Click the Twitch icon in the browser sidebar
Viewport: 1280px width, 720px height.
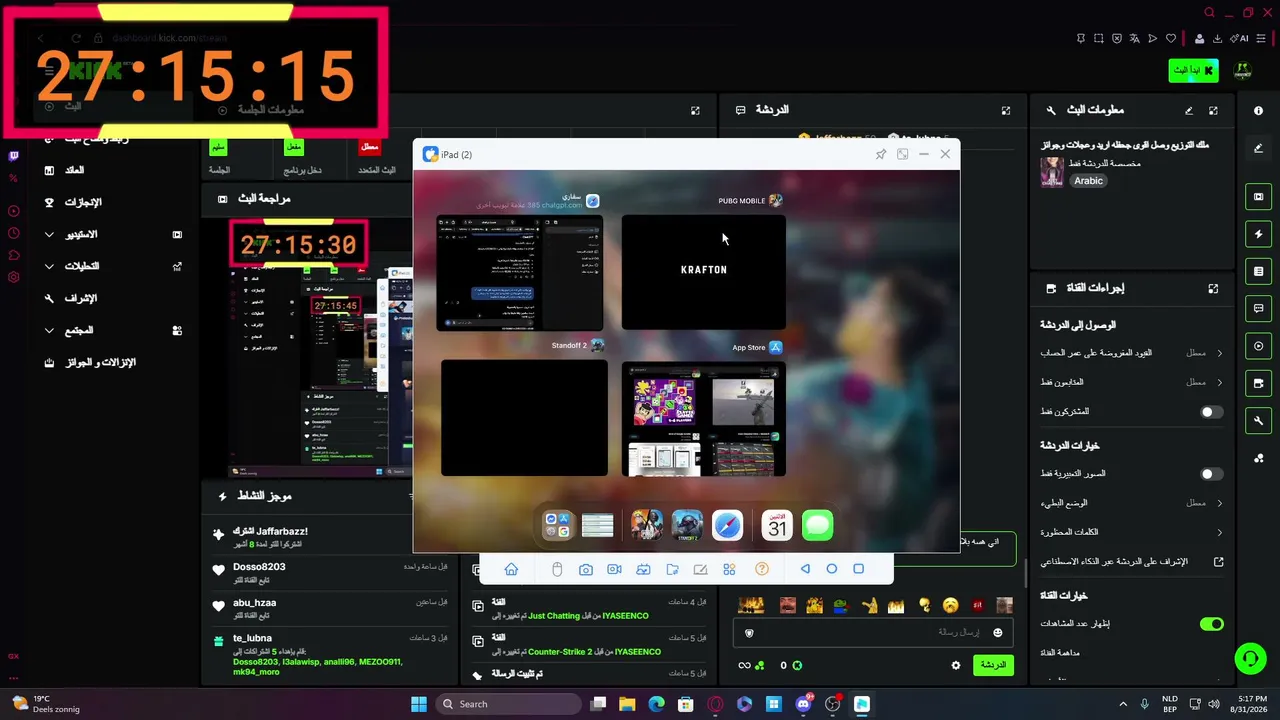click(x=13, y=156)
